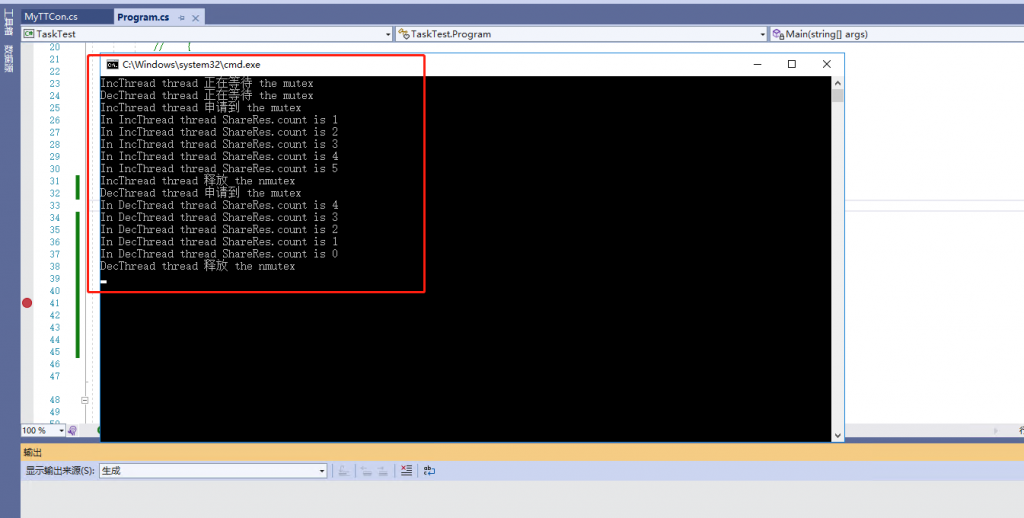Click the clear all output icon
This screenshot has height=518, width=1024.
(406, 470)
